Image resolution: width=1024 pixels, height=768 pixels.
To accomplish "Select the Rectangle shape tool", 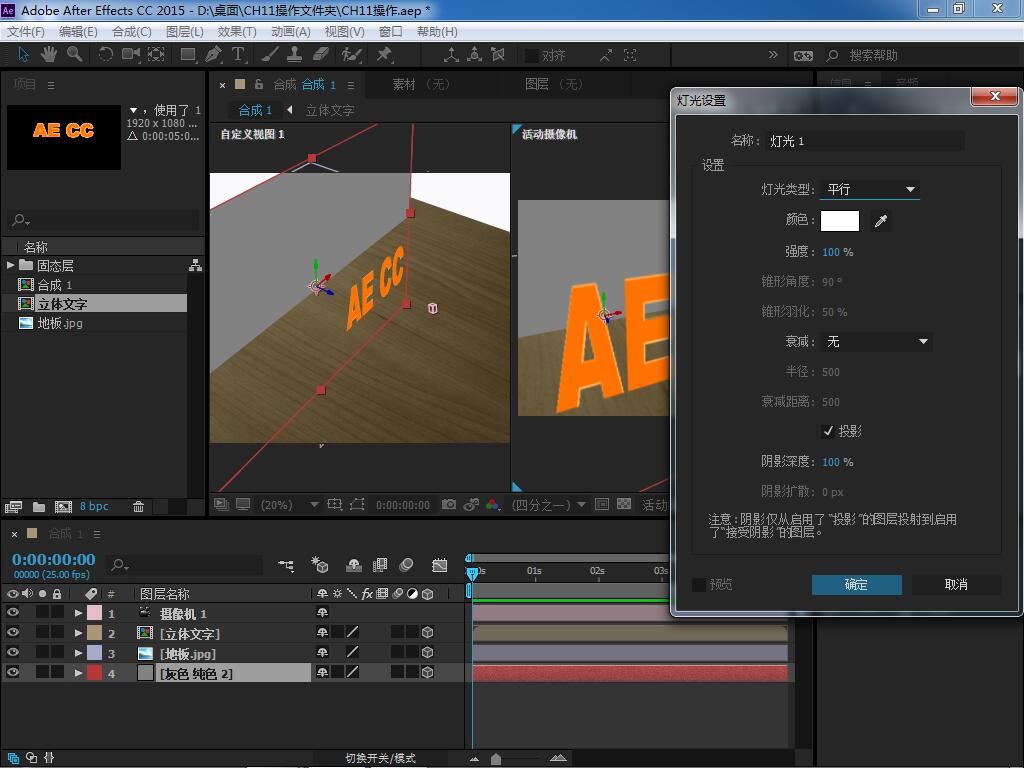I will pos(188,55).
